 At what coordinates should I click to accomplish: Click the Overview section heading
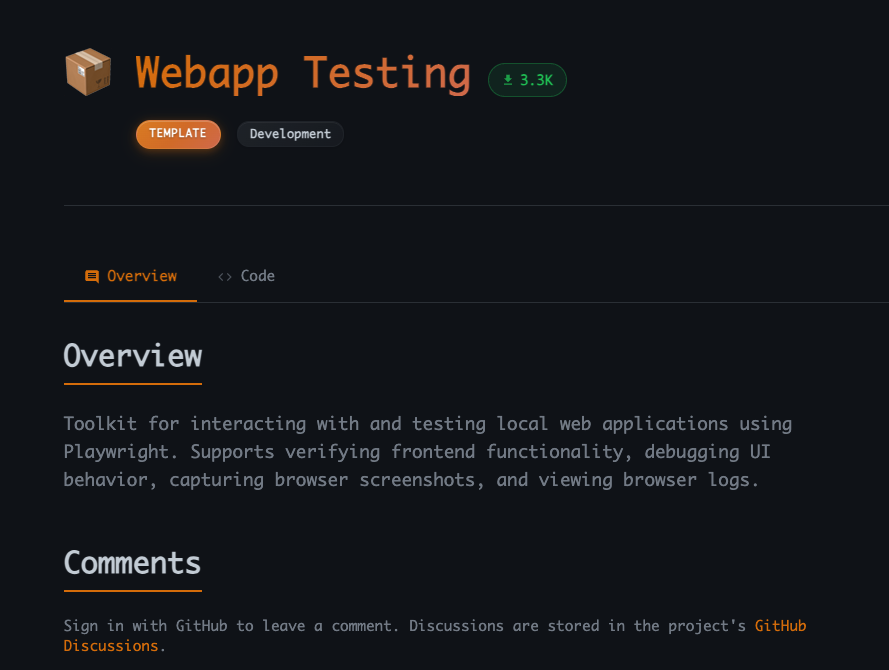[x=132, y=357]
